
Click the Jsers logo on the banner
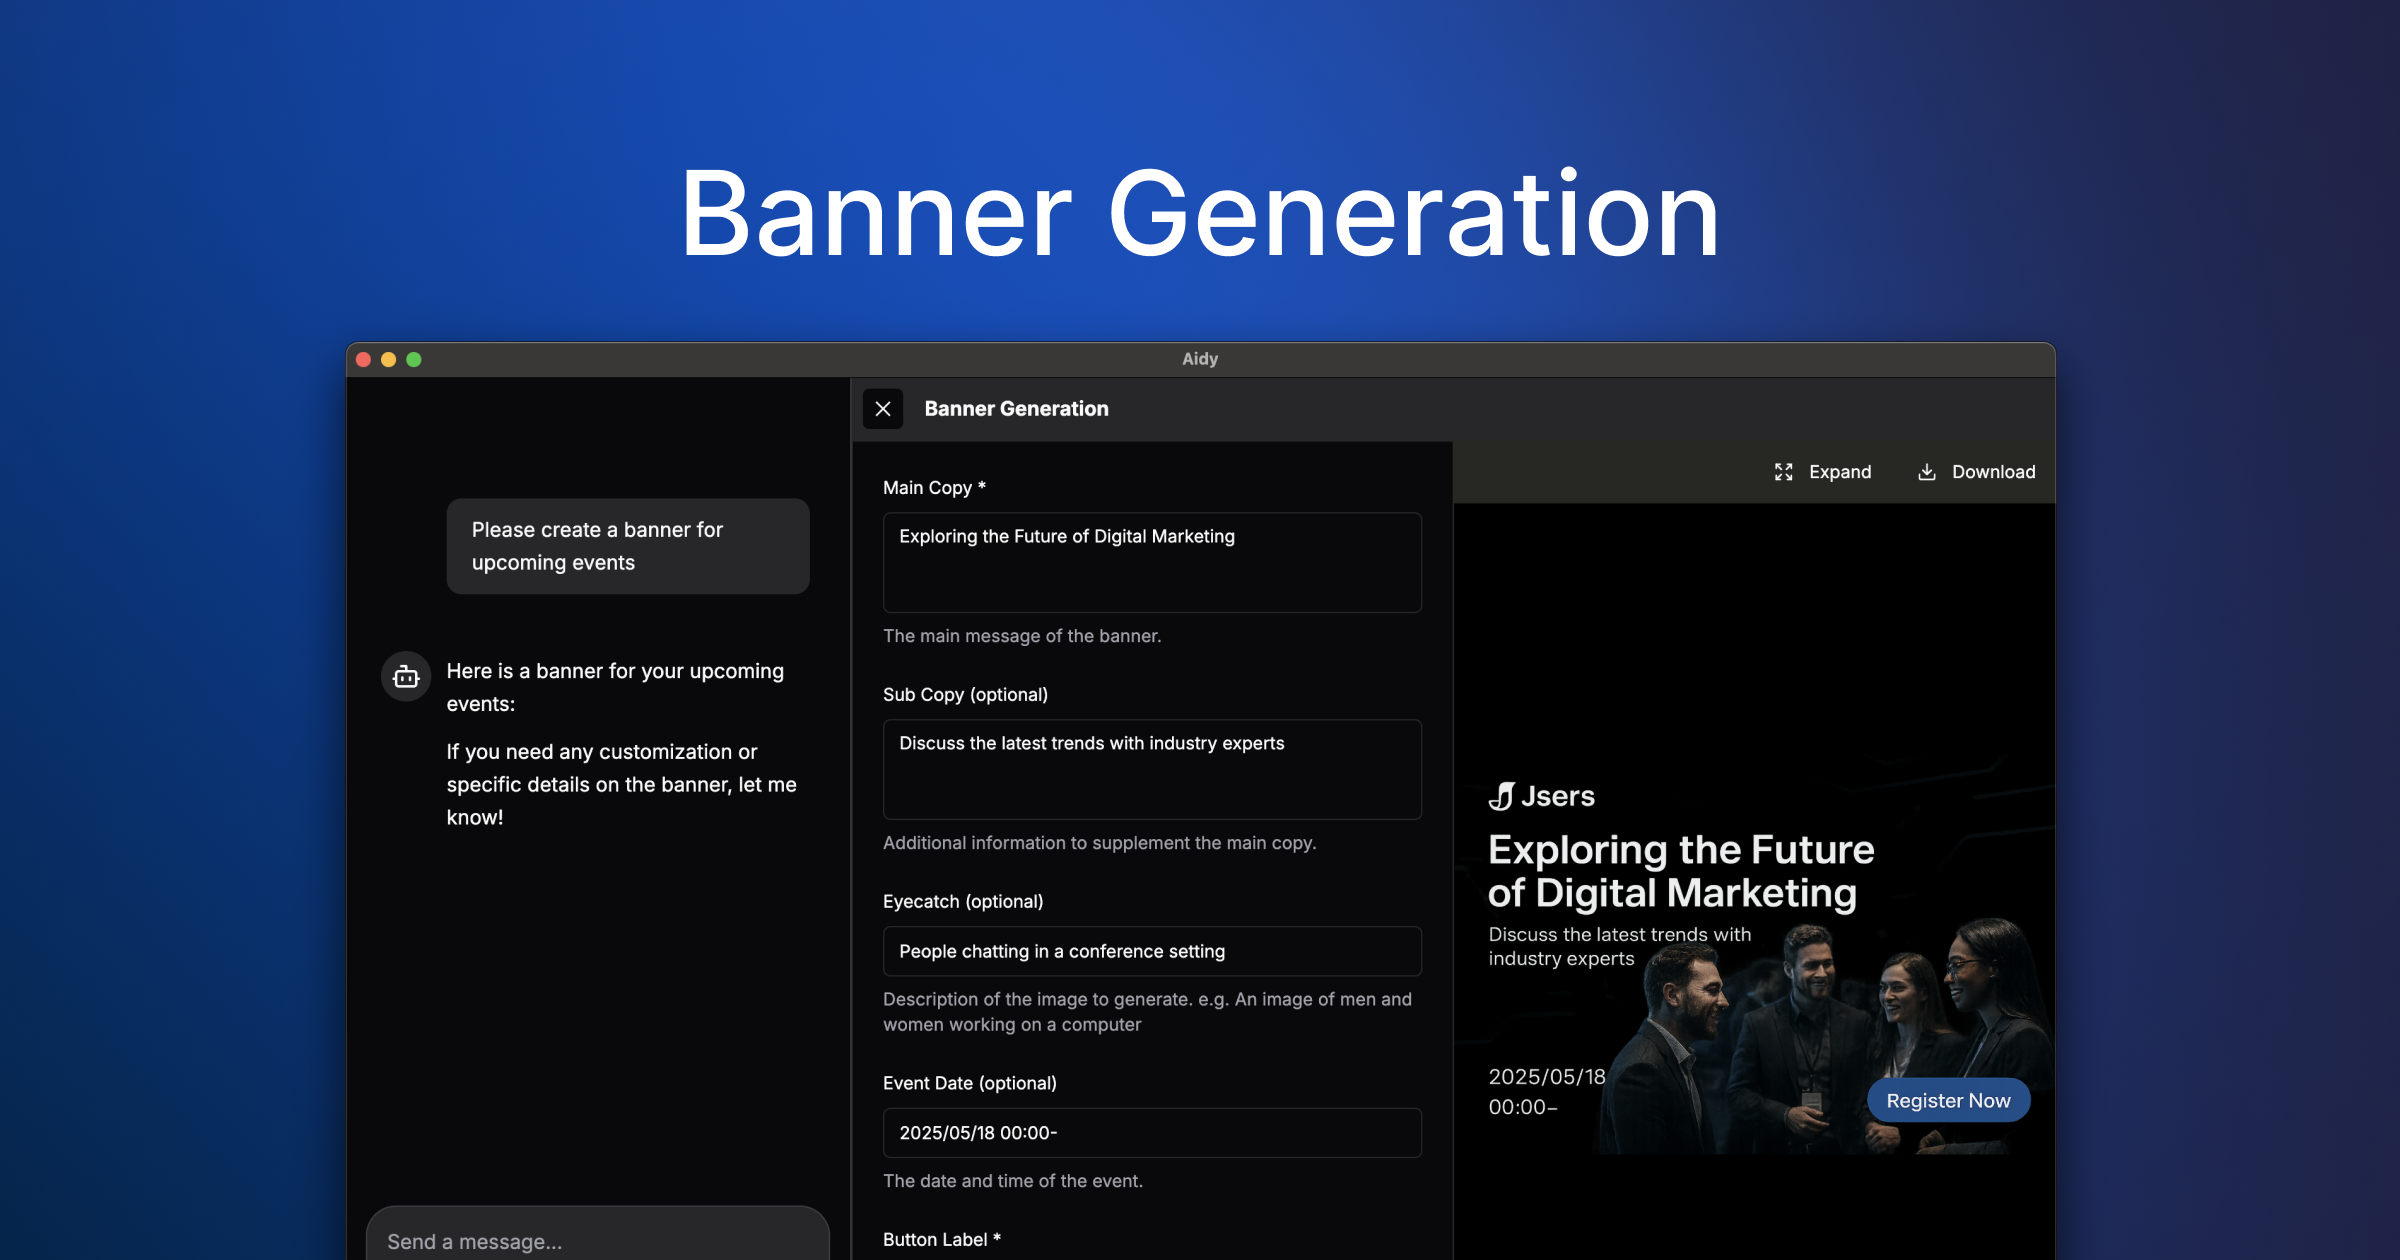[1541, 796]
